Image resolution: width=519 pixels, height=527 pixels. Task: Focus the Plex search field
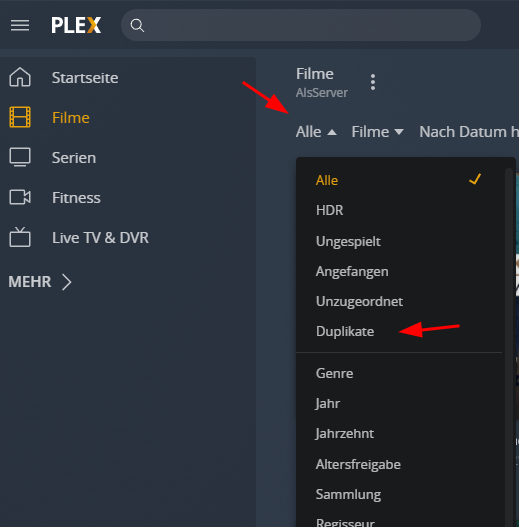click(301, 25)
